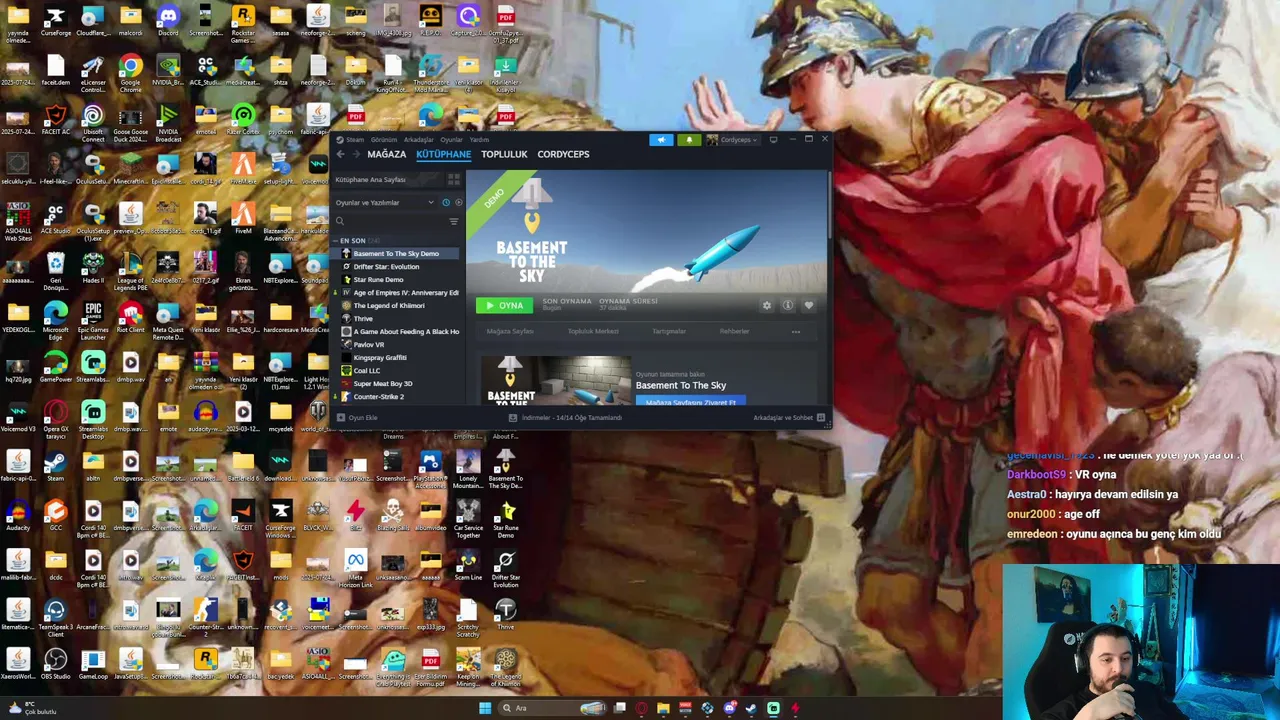
Task: Open the TOPLULUK tab
Action: point(504,154)
